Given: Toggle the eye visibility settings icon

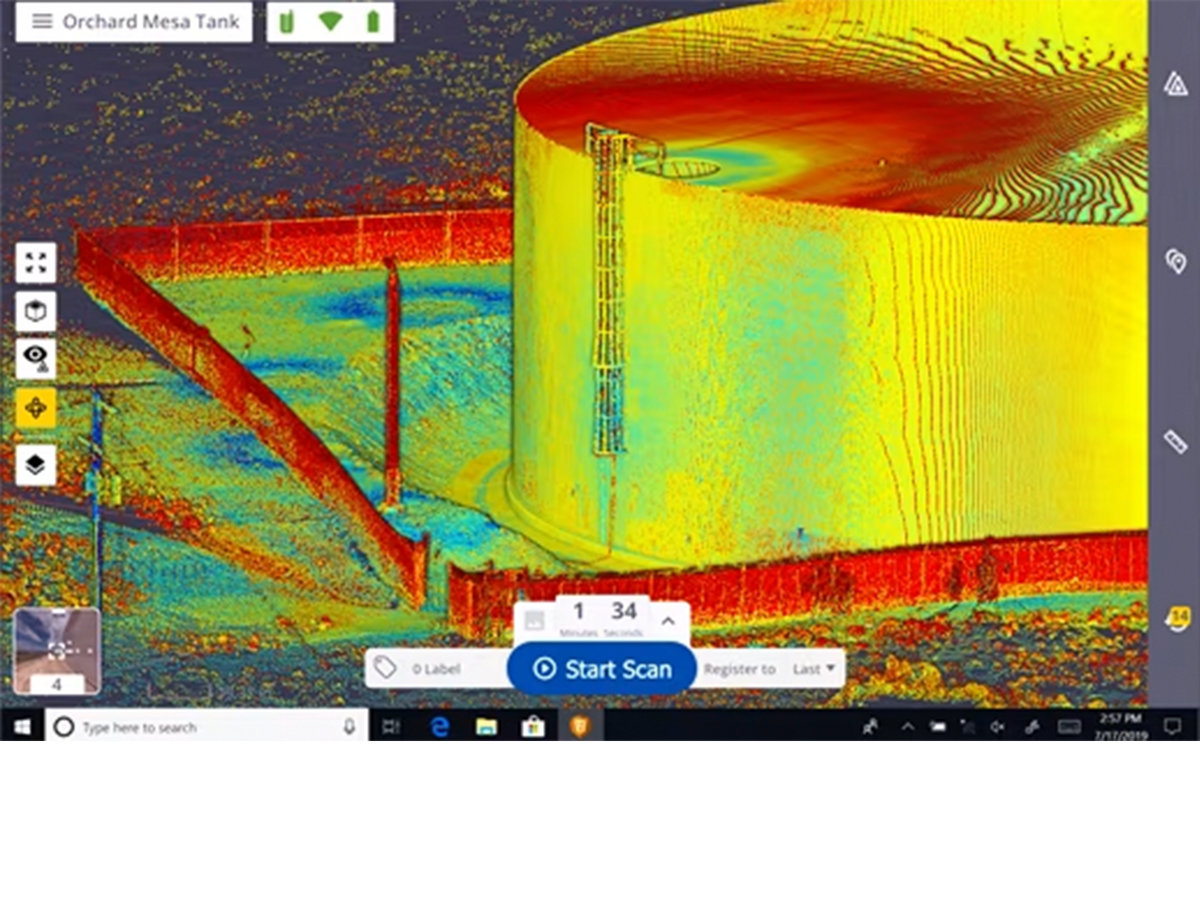Looking at the screenshot, I should [36, 358].
